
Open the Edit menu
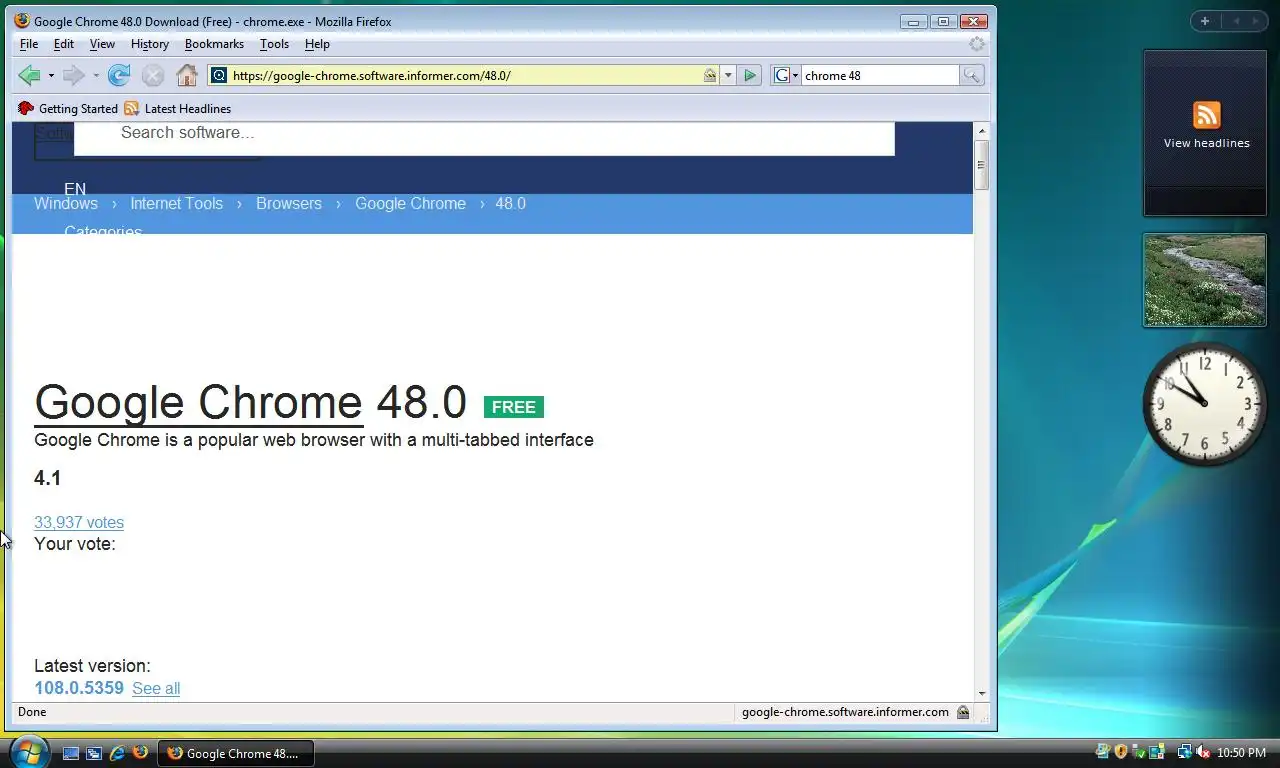tap(64, 44)
